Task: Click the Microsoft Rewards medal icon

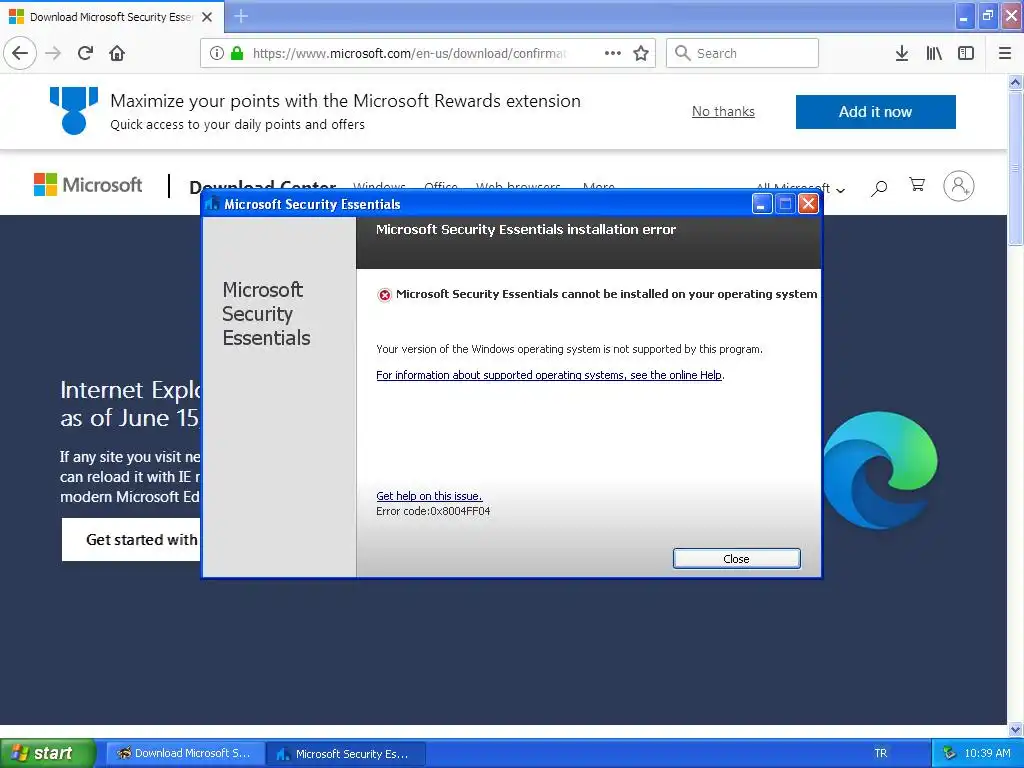Action: [x=74, y=110]
